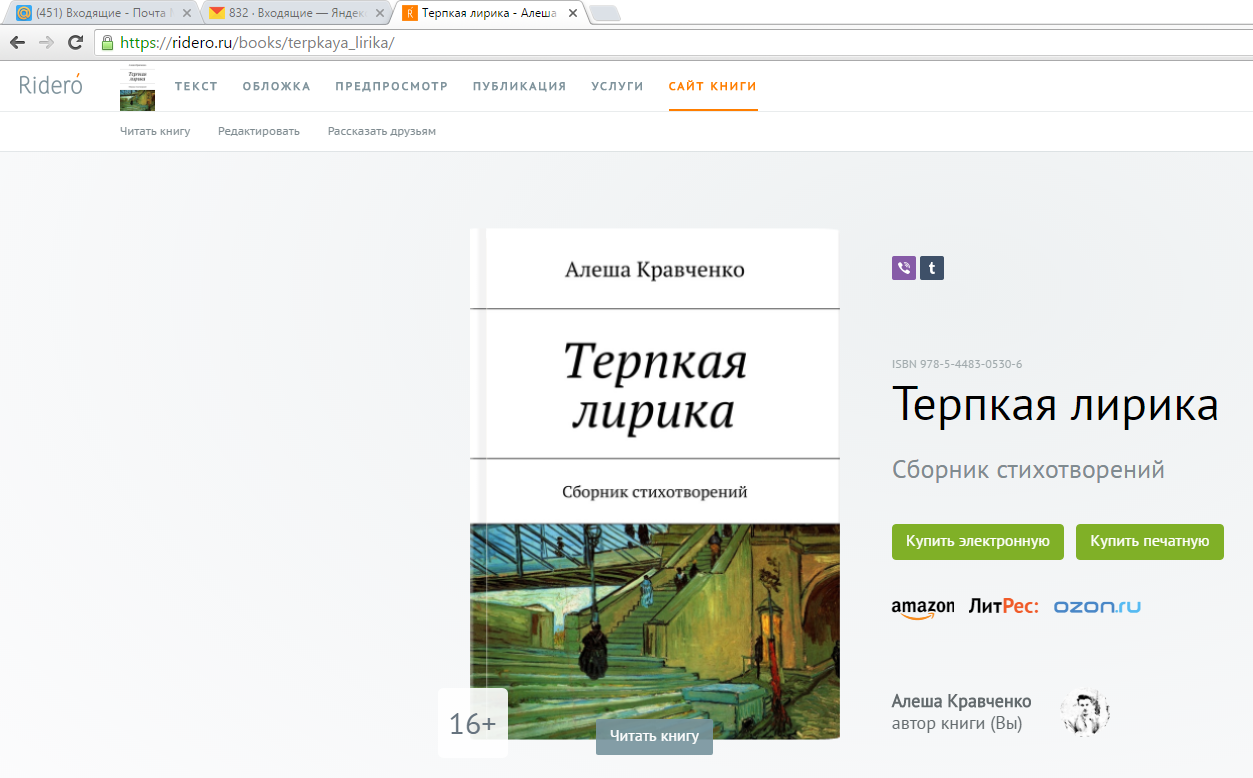Click the browser Forward arrow

[x=46, y=42]
